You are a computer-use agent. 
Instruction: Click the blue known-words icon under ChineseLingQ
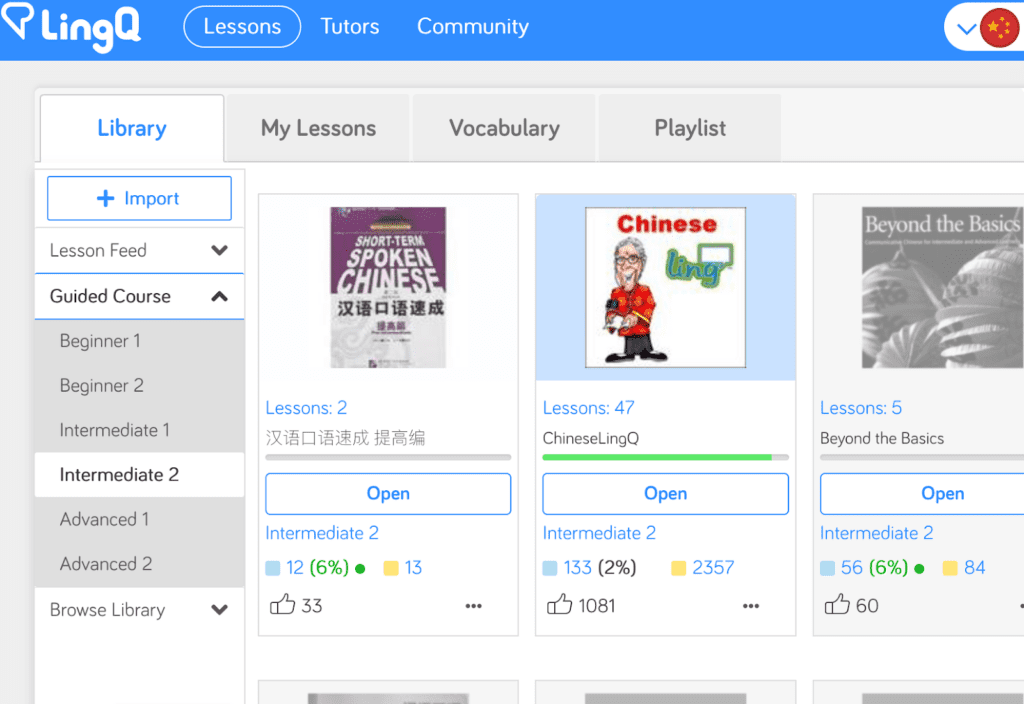tap(551, 567)
